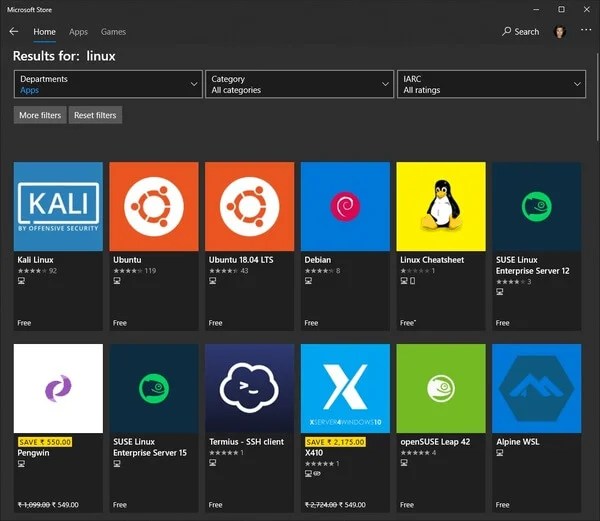The image size is (600, 521).
Task: Click mobile device icon under Linux Cheatsheet
Action: tap(412, 281)
